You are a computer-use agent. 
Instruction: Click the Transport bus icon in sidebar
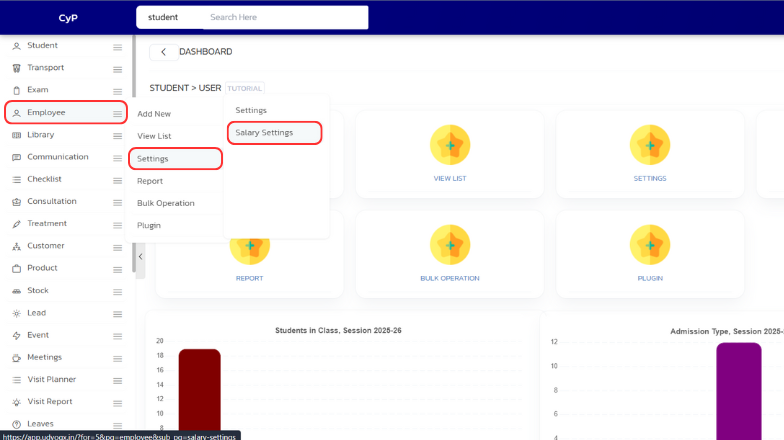16,68
